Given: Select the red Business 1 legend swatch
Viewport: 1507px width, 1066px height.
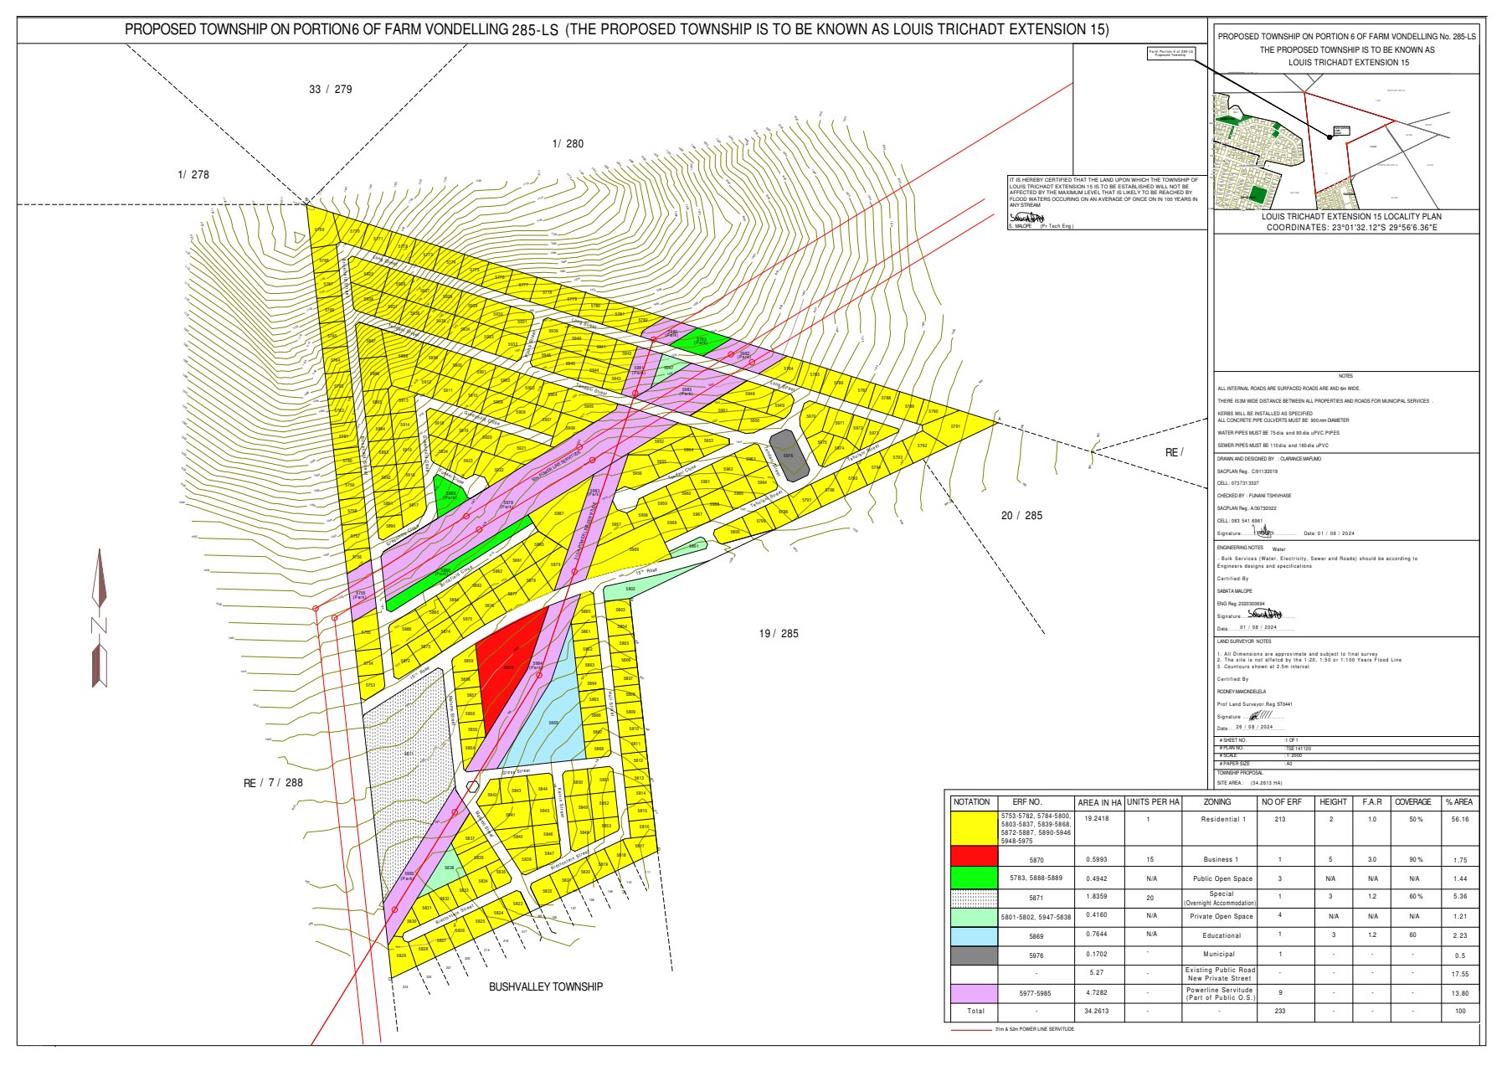Looking at the screenshot, I should click(x=972, y=858).
